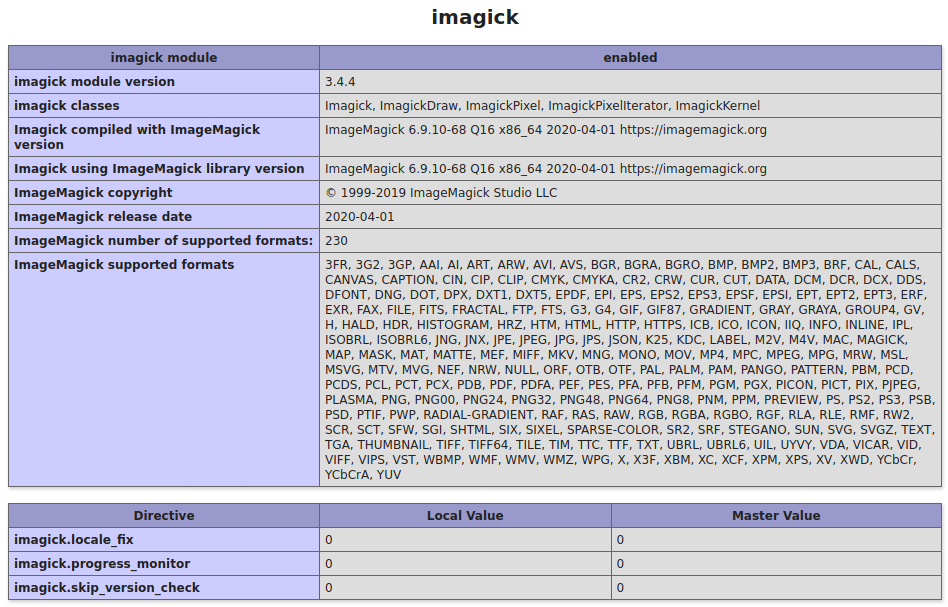Click the supported formats list beginning "3FR, 3G2"

coord(629,369)
